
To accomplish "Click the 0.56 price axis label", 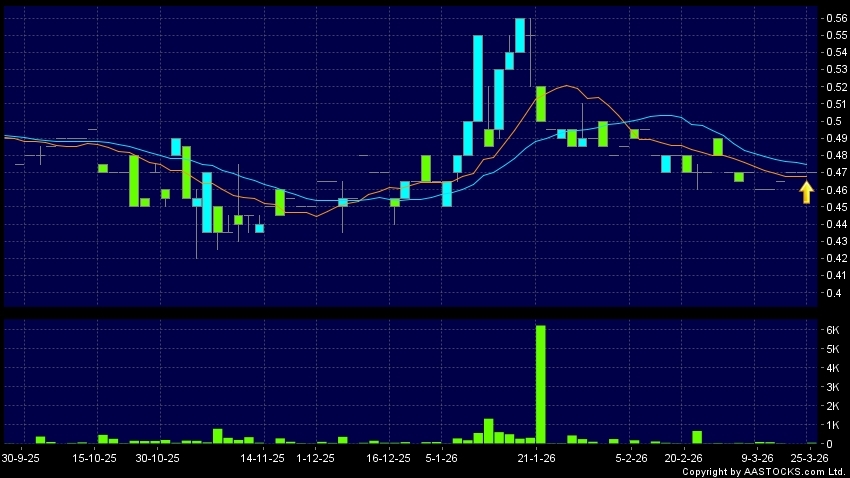I will (831, 18).
